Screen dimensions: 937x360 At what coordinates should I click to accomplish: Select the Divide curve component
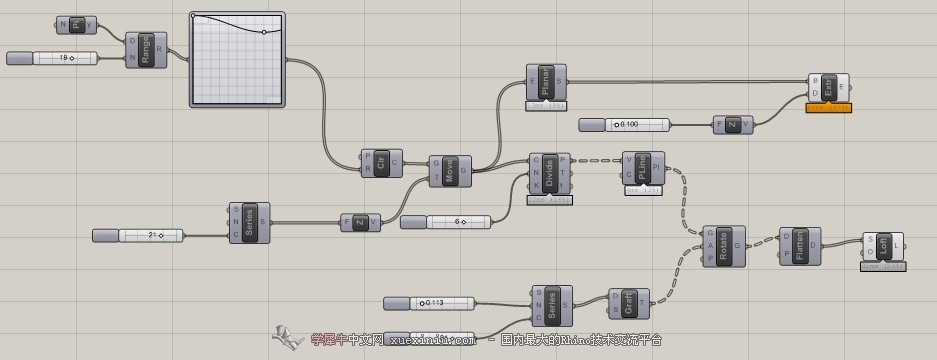[x=550, y=173]
